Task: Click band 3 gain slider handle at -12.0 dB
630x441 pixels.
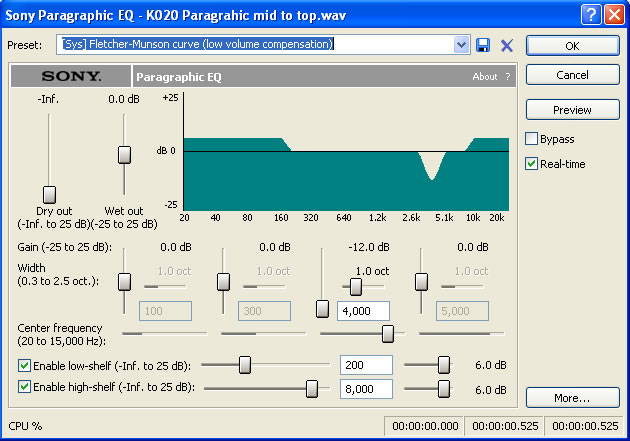Action: [x=322, y=309]
